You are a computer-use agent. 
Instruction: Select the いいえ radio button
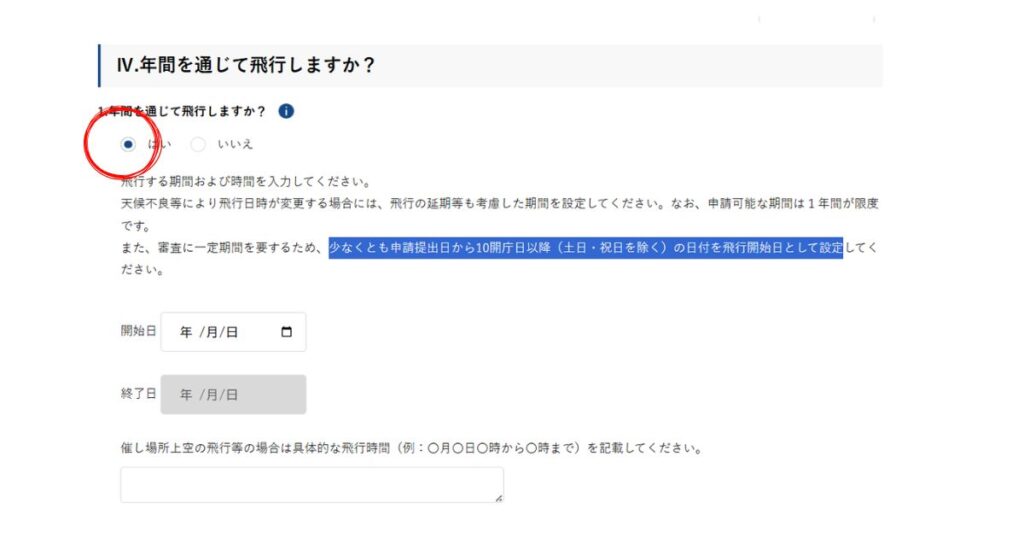click(x=198, y=144)
